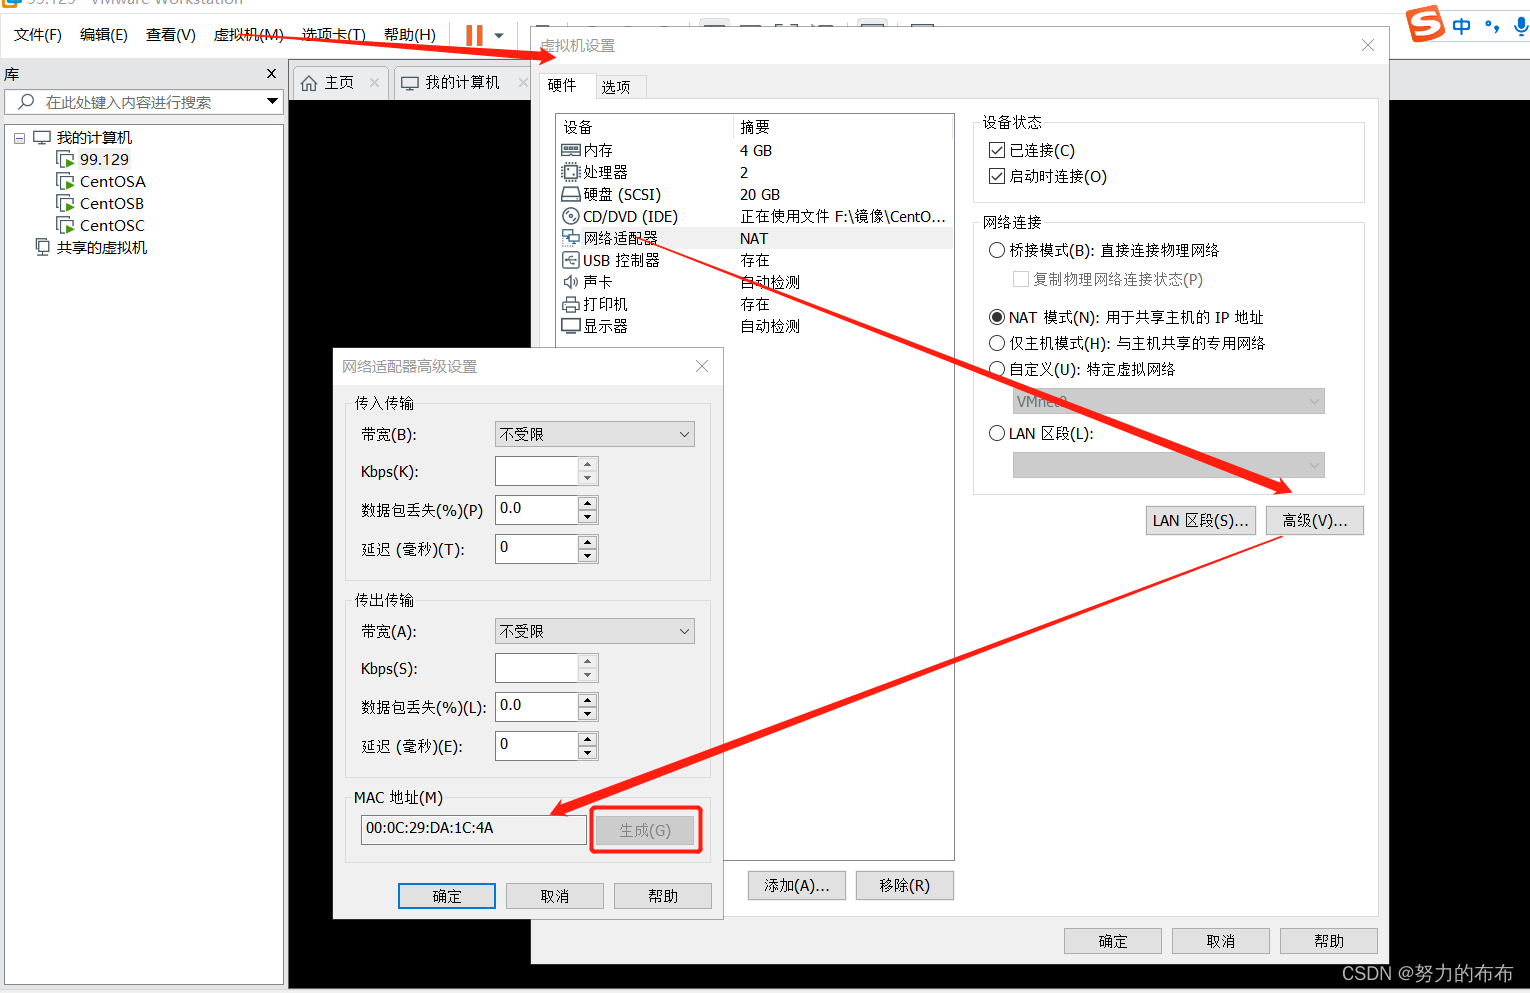Open the 查看(V) menu
This screenshot has height=993, width=1530.
[x=171, y=35]
